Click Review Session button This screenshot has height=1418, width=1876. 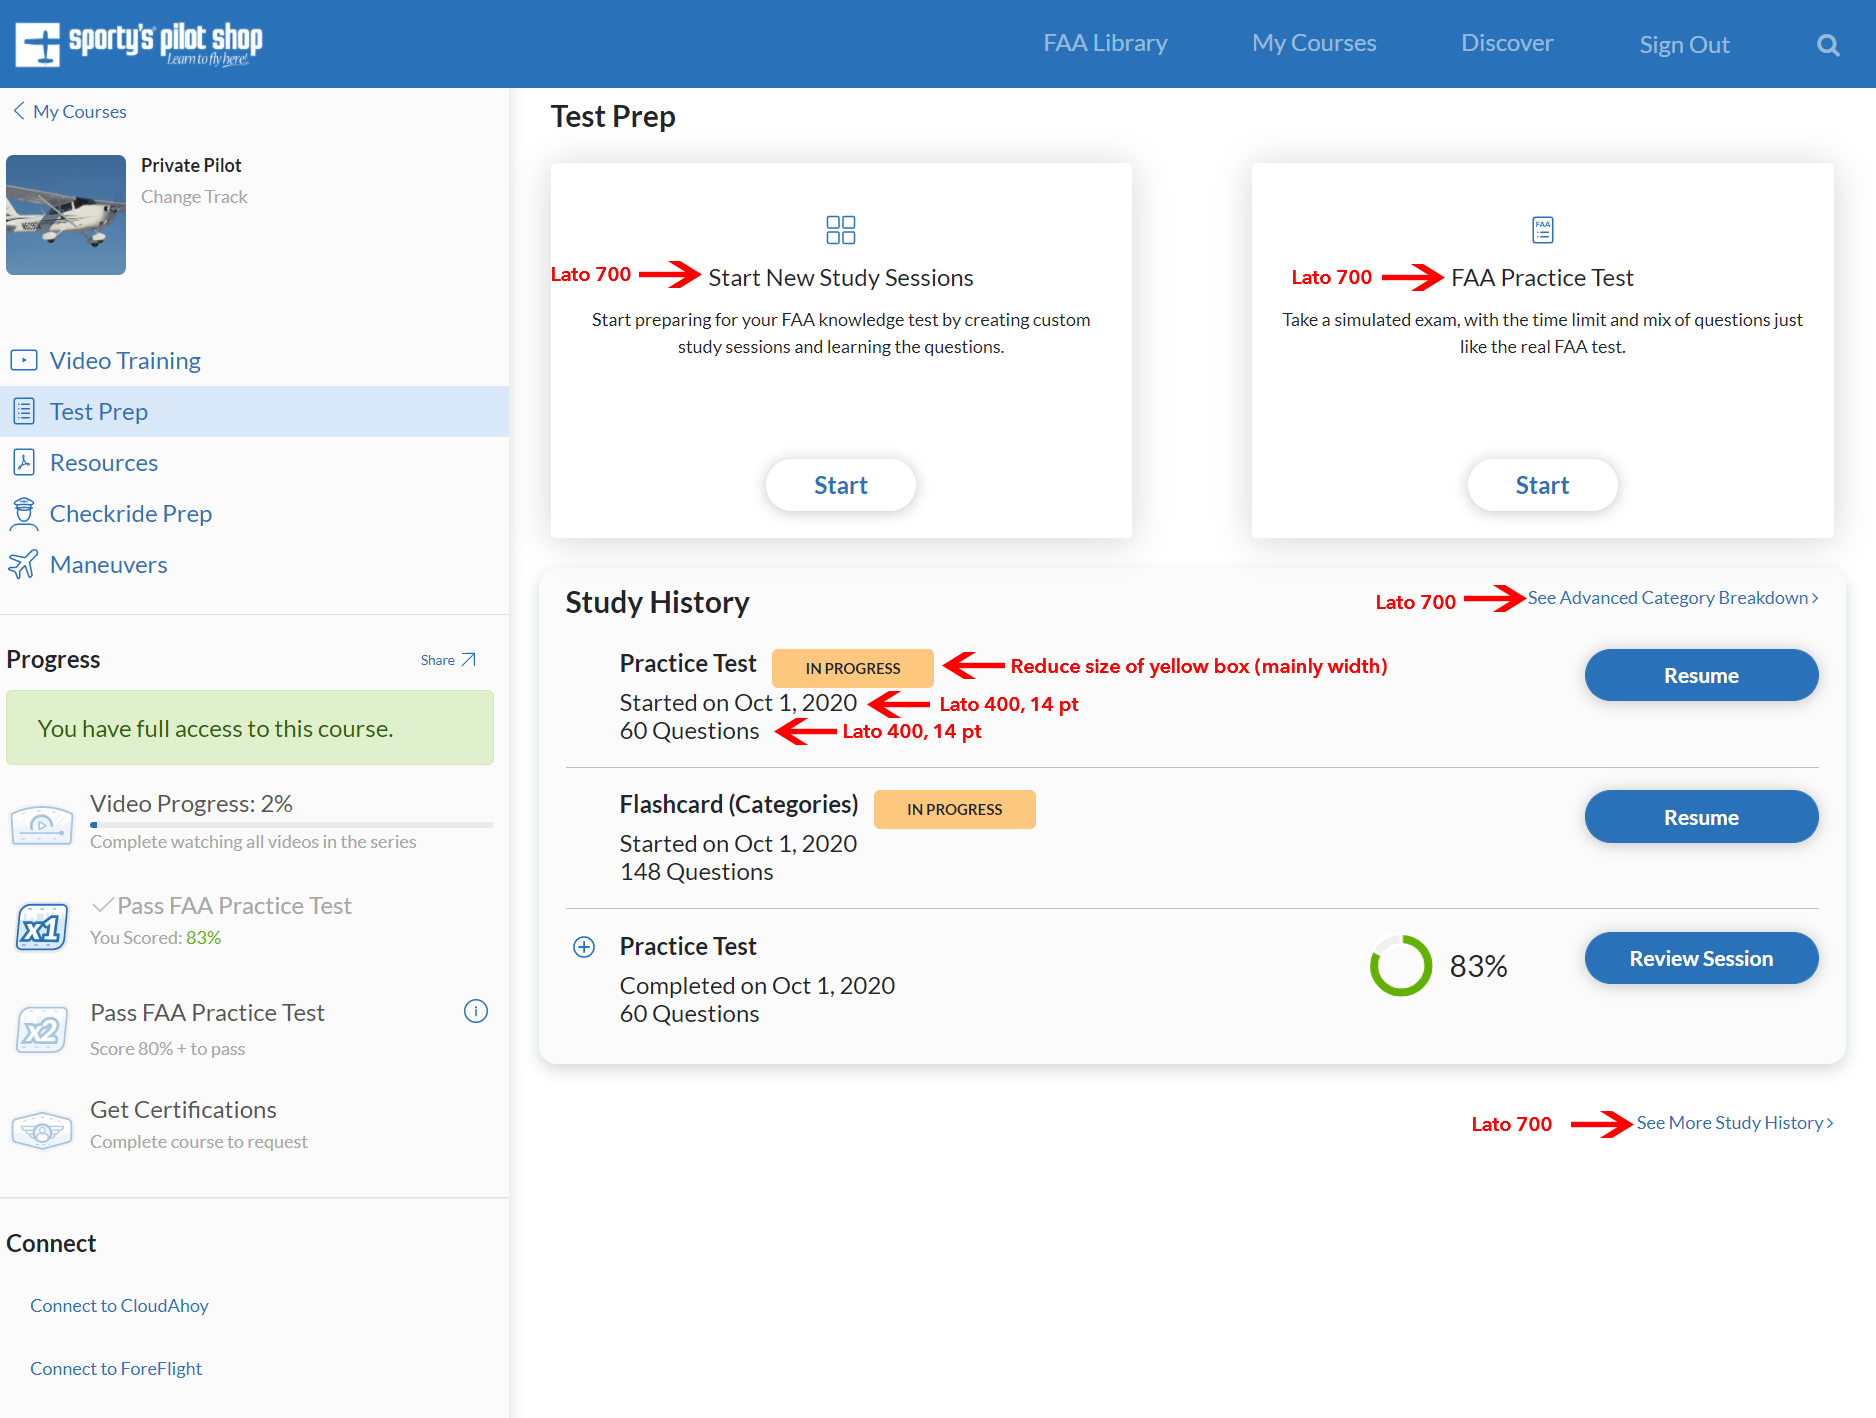tap(1701, 958)
